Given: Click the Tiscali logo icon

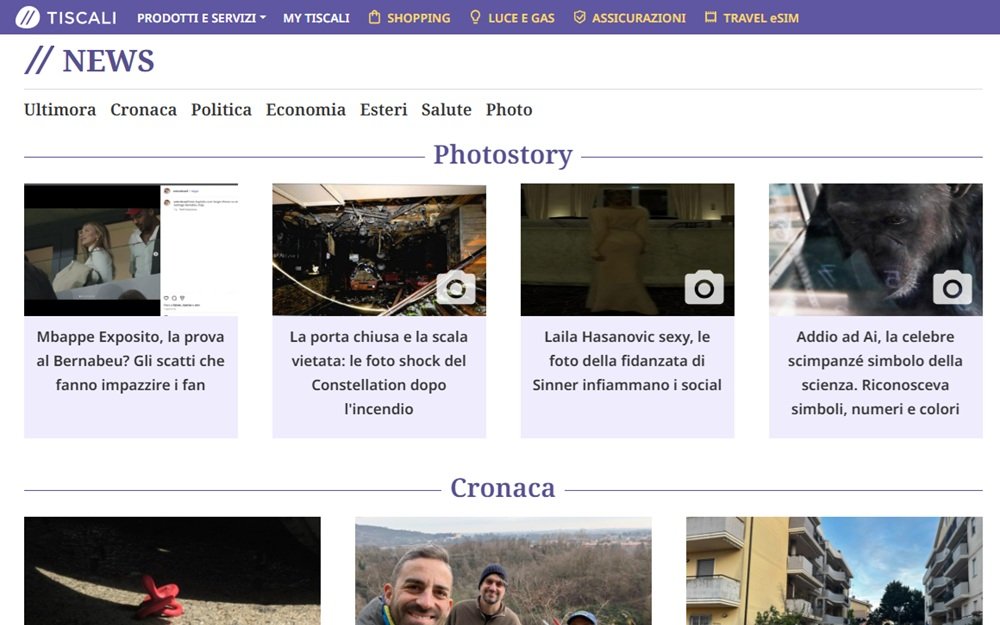Looking at the screenshot, I should click(x=28, y=17).
